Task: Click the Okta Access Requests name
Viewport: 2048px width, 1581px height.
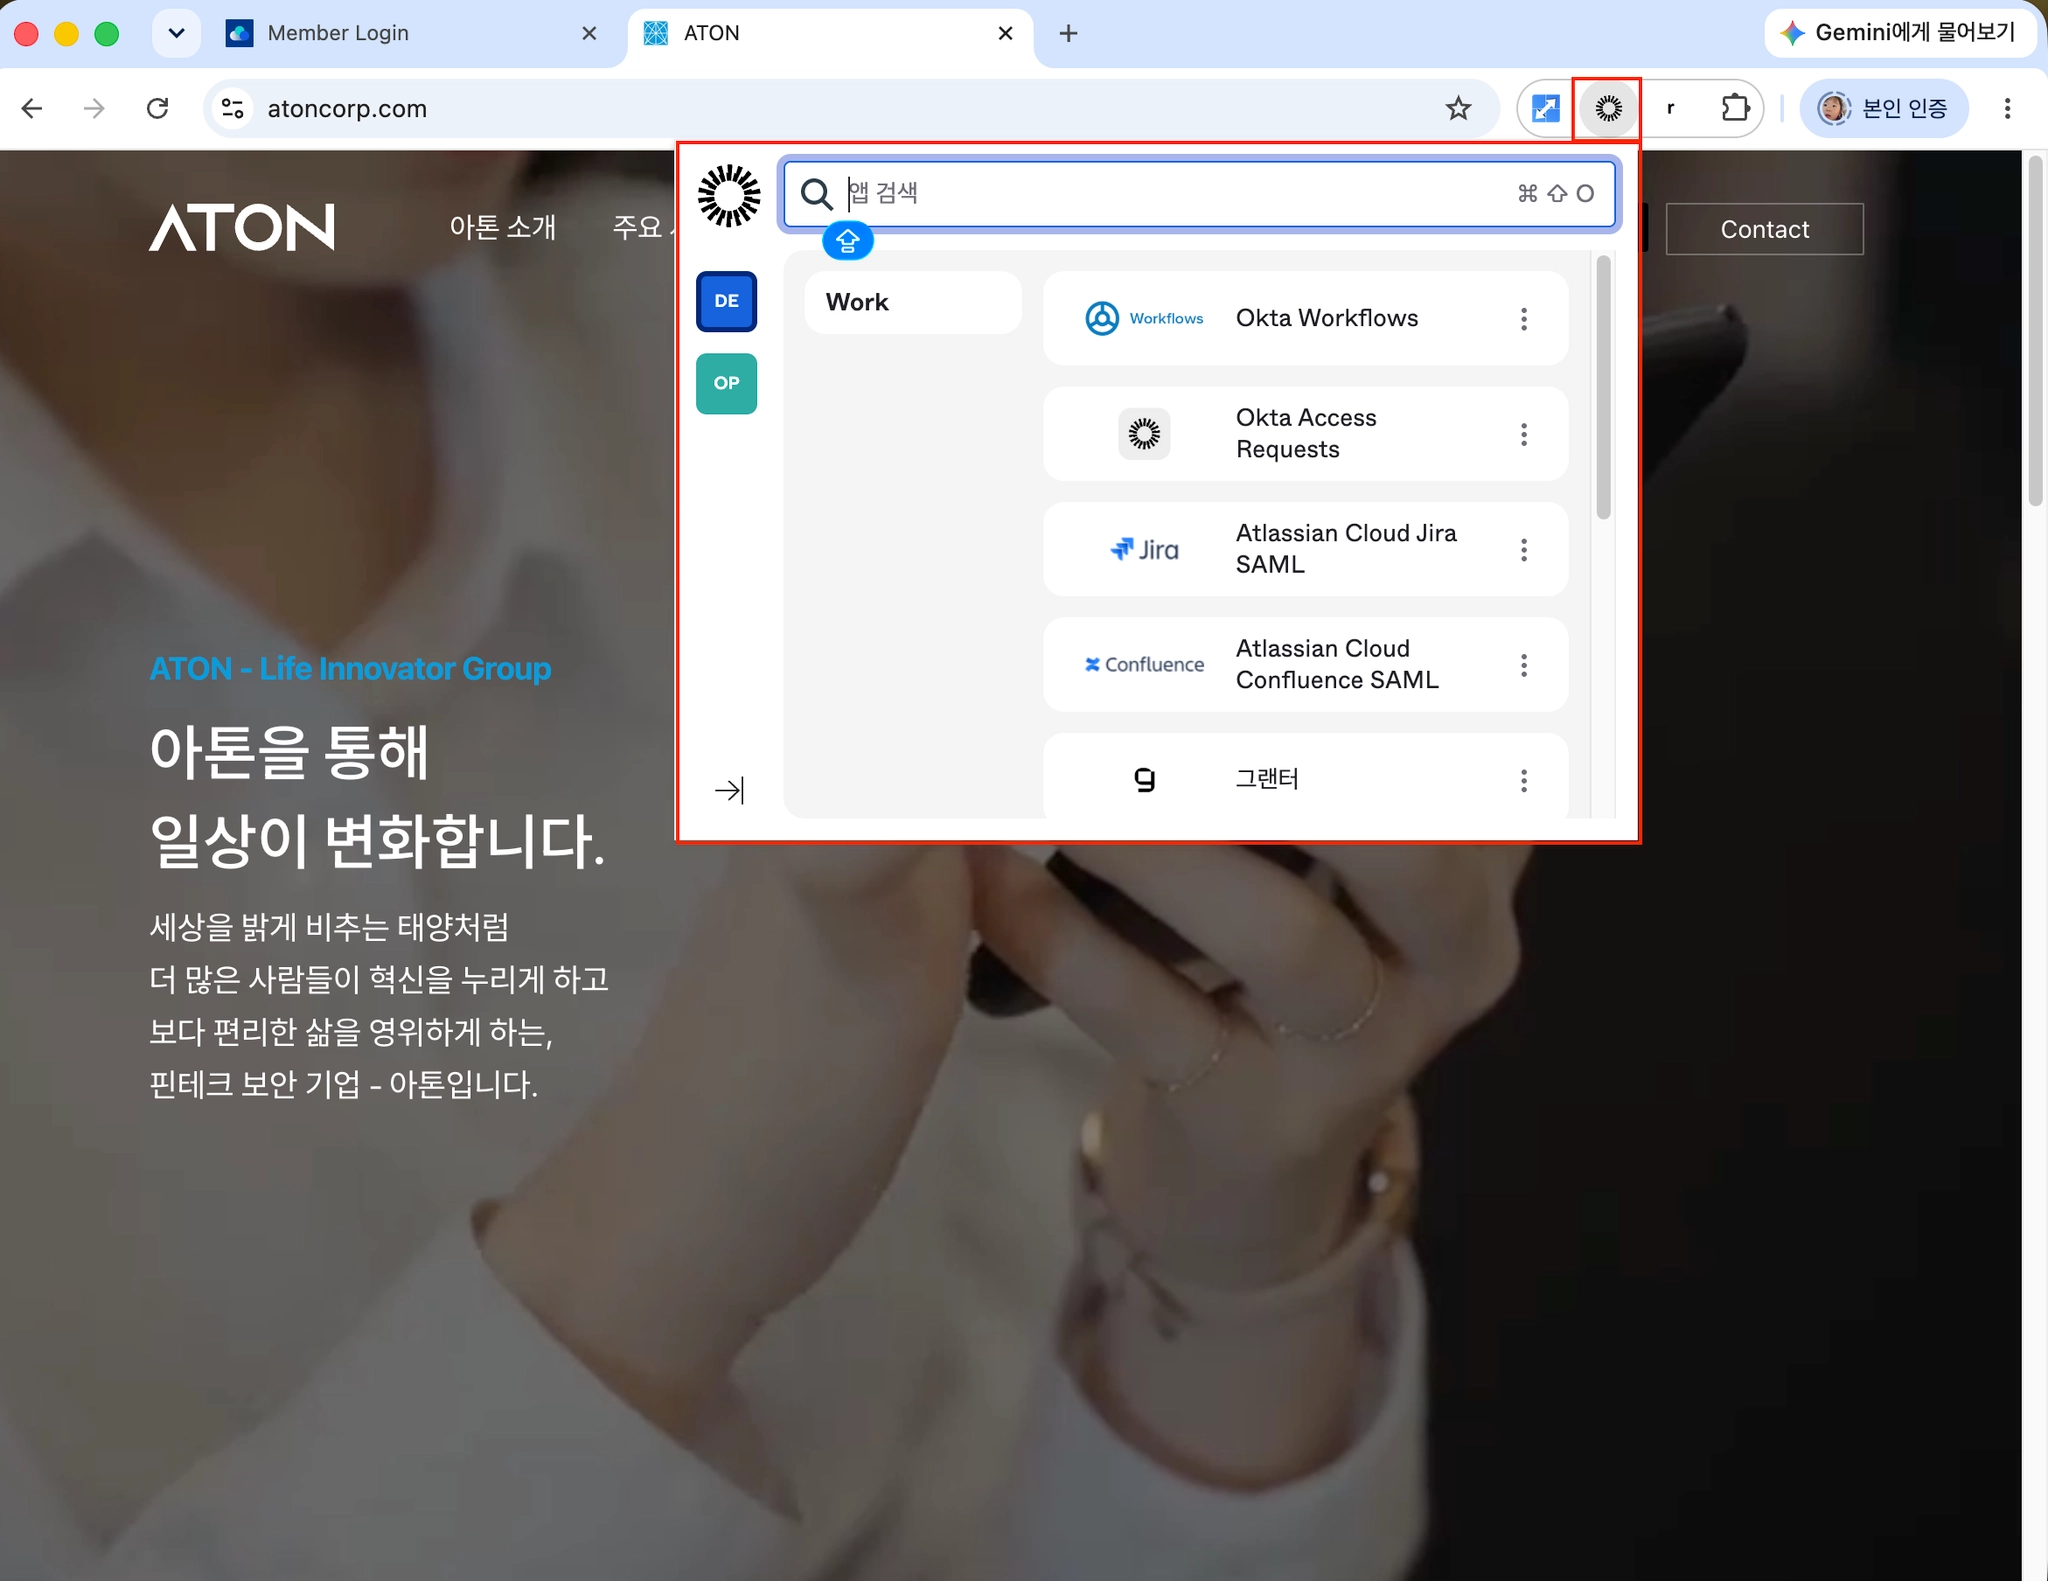Action: click(1306, 434)
